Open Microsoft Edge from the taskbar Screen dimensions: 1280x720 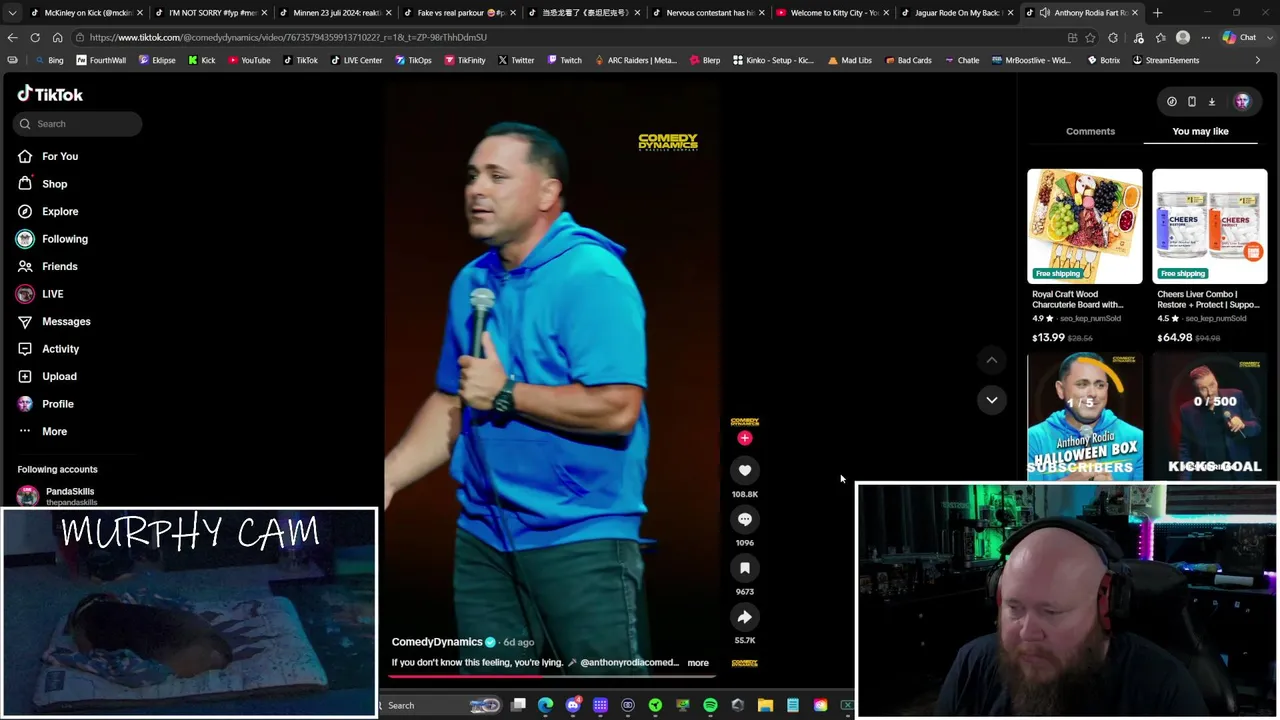(x=546, y=705)
